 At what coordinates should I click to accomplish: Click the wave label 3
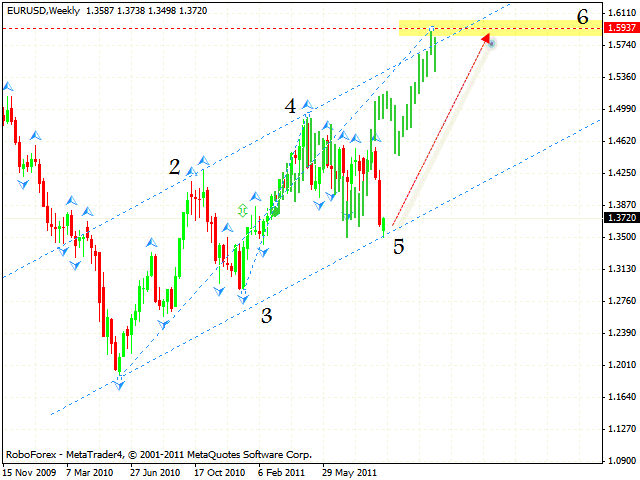(x=266, y=316)
